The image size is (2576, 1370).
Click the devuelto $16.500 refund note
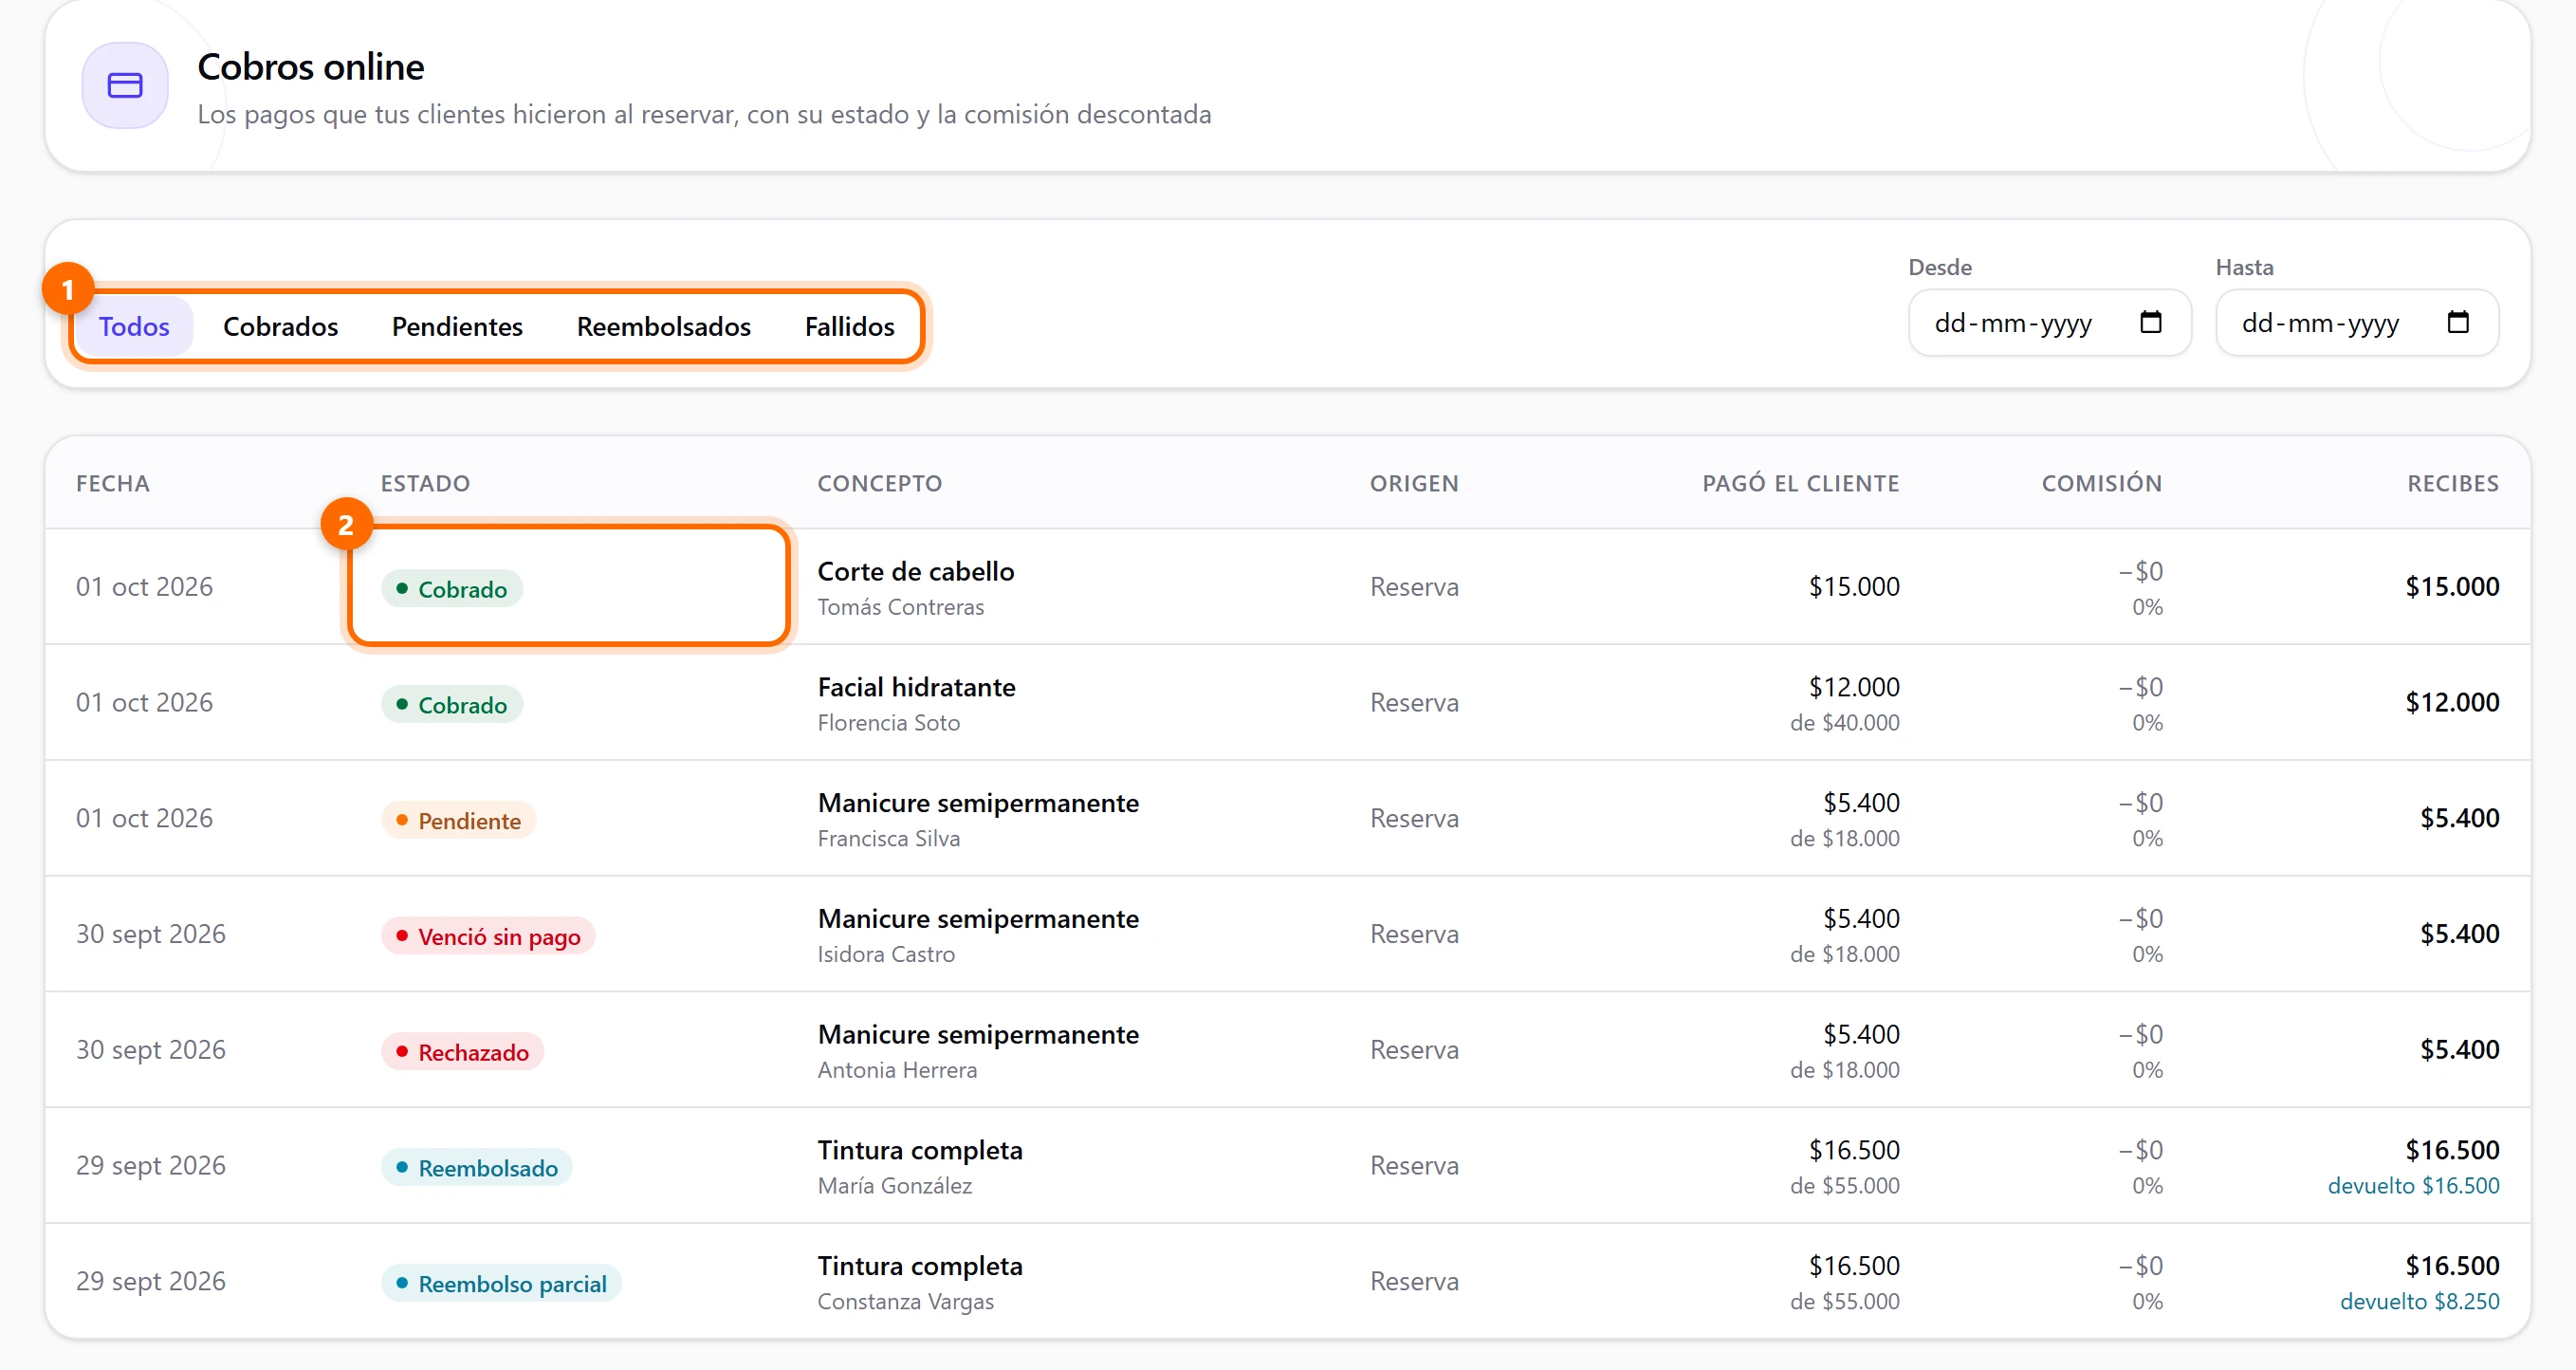point(2413,1186)
